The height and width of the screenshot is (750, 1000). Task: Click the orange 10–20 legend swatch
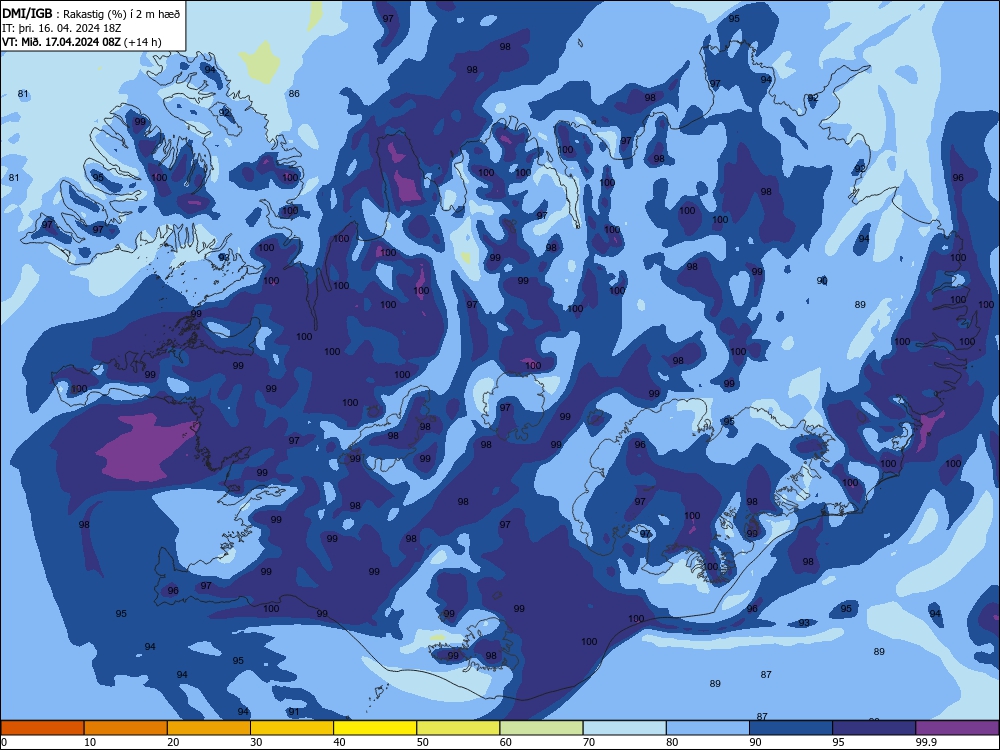pyautogui.click(x=126, y=728)
